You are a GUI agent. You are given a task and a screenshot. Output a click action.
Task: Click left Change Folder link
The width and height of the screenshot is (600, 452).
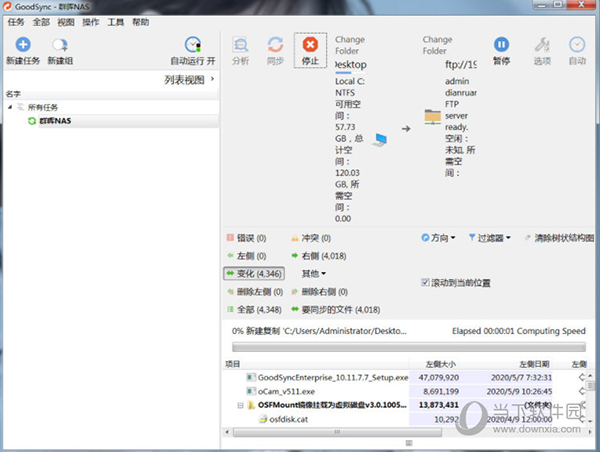pyautogui.click(x=350, y=45)
